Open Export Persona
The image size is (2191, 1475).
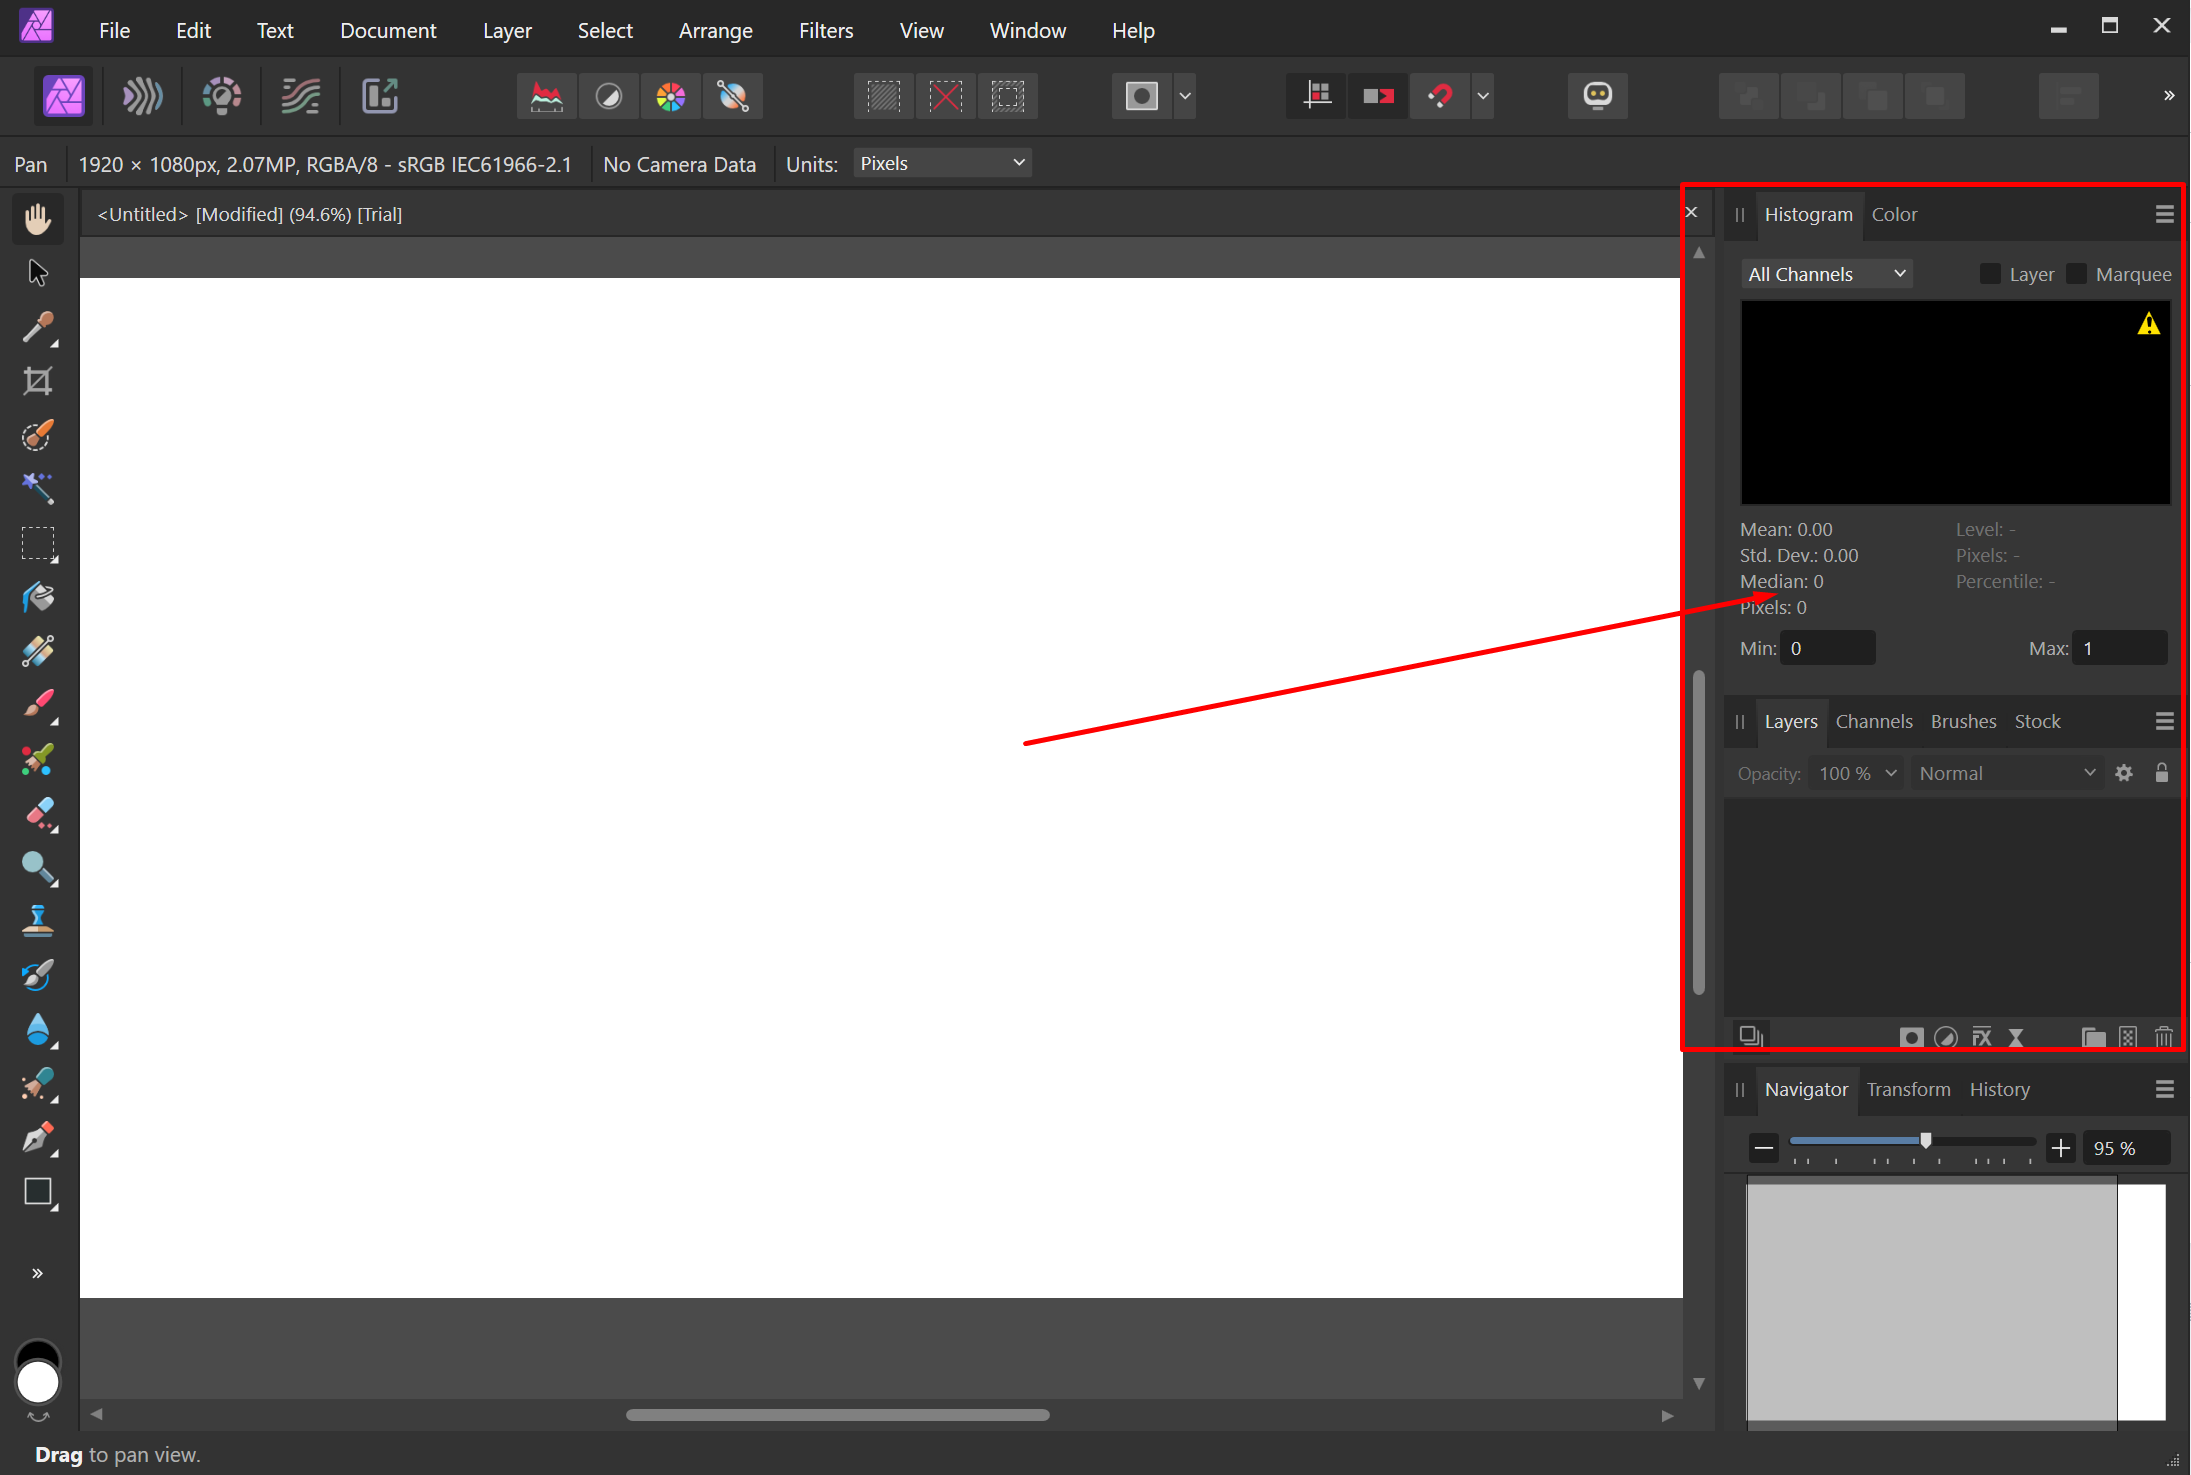click(380, 96)
